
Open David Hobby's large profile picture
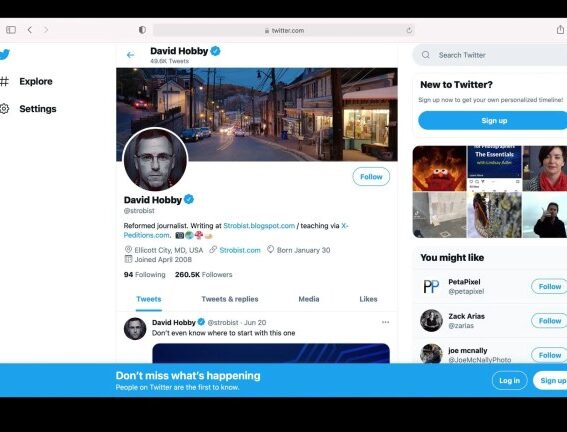click(155, 159)
